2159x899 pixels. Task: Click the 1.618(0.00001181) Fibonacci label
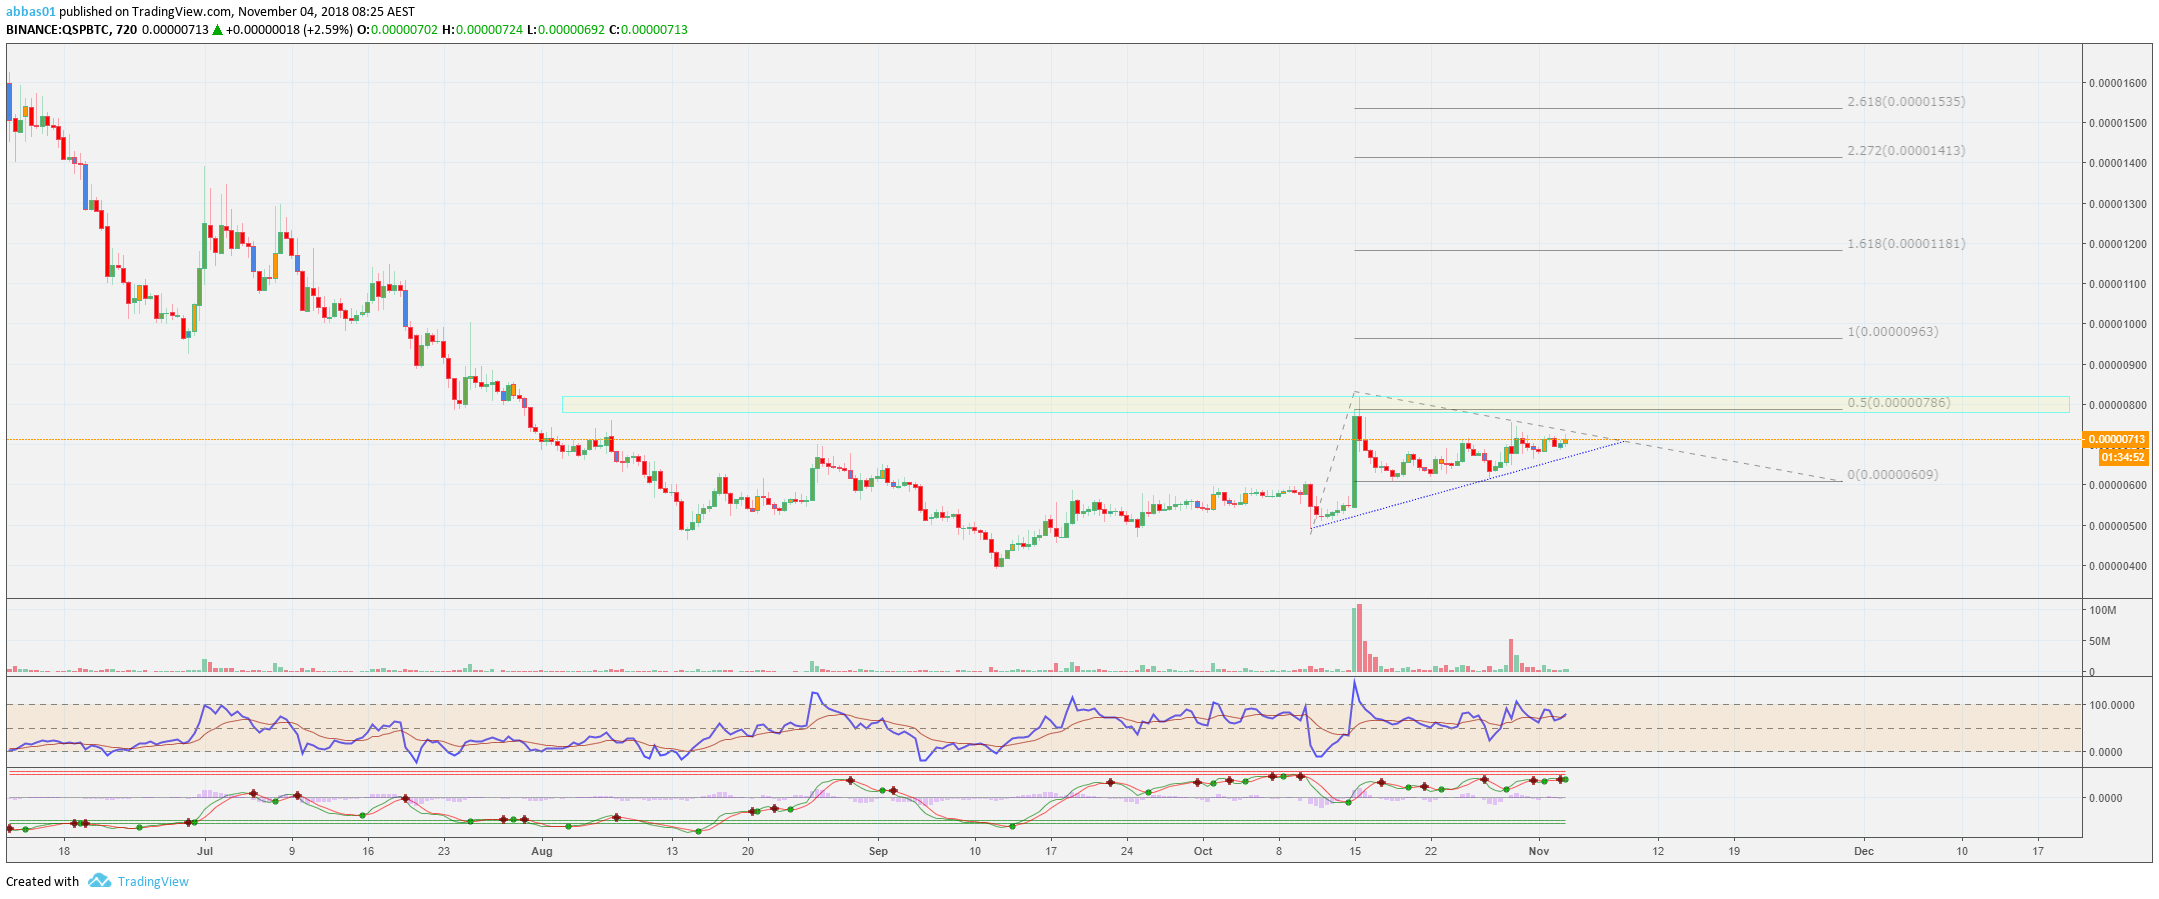point(1906,244)
